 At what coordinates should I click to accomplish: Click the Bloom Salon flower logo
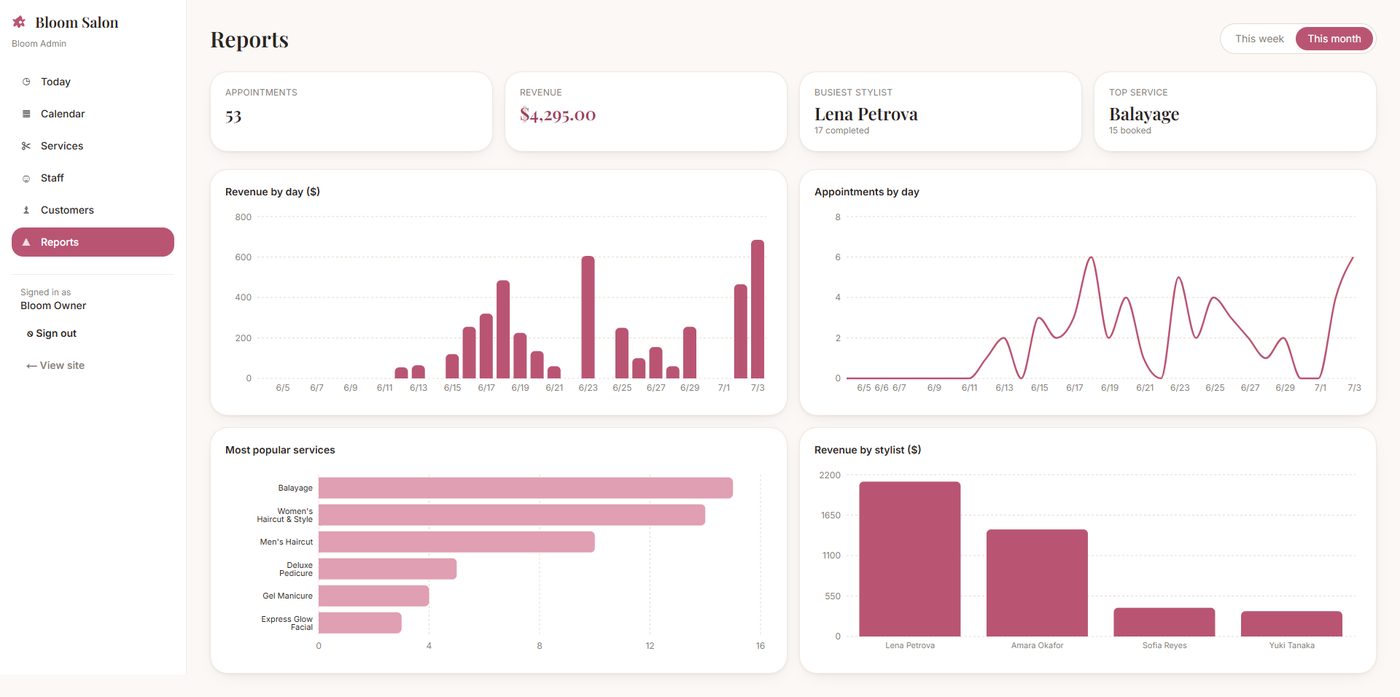click(19, 22)
